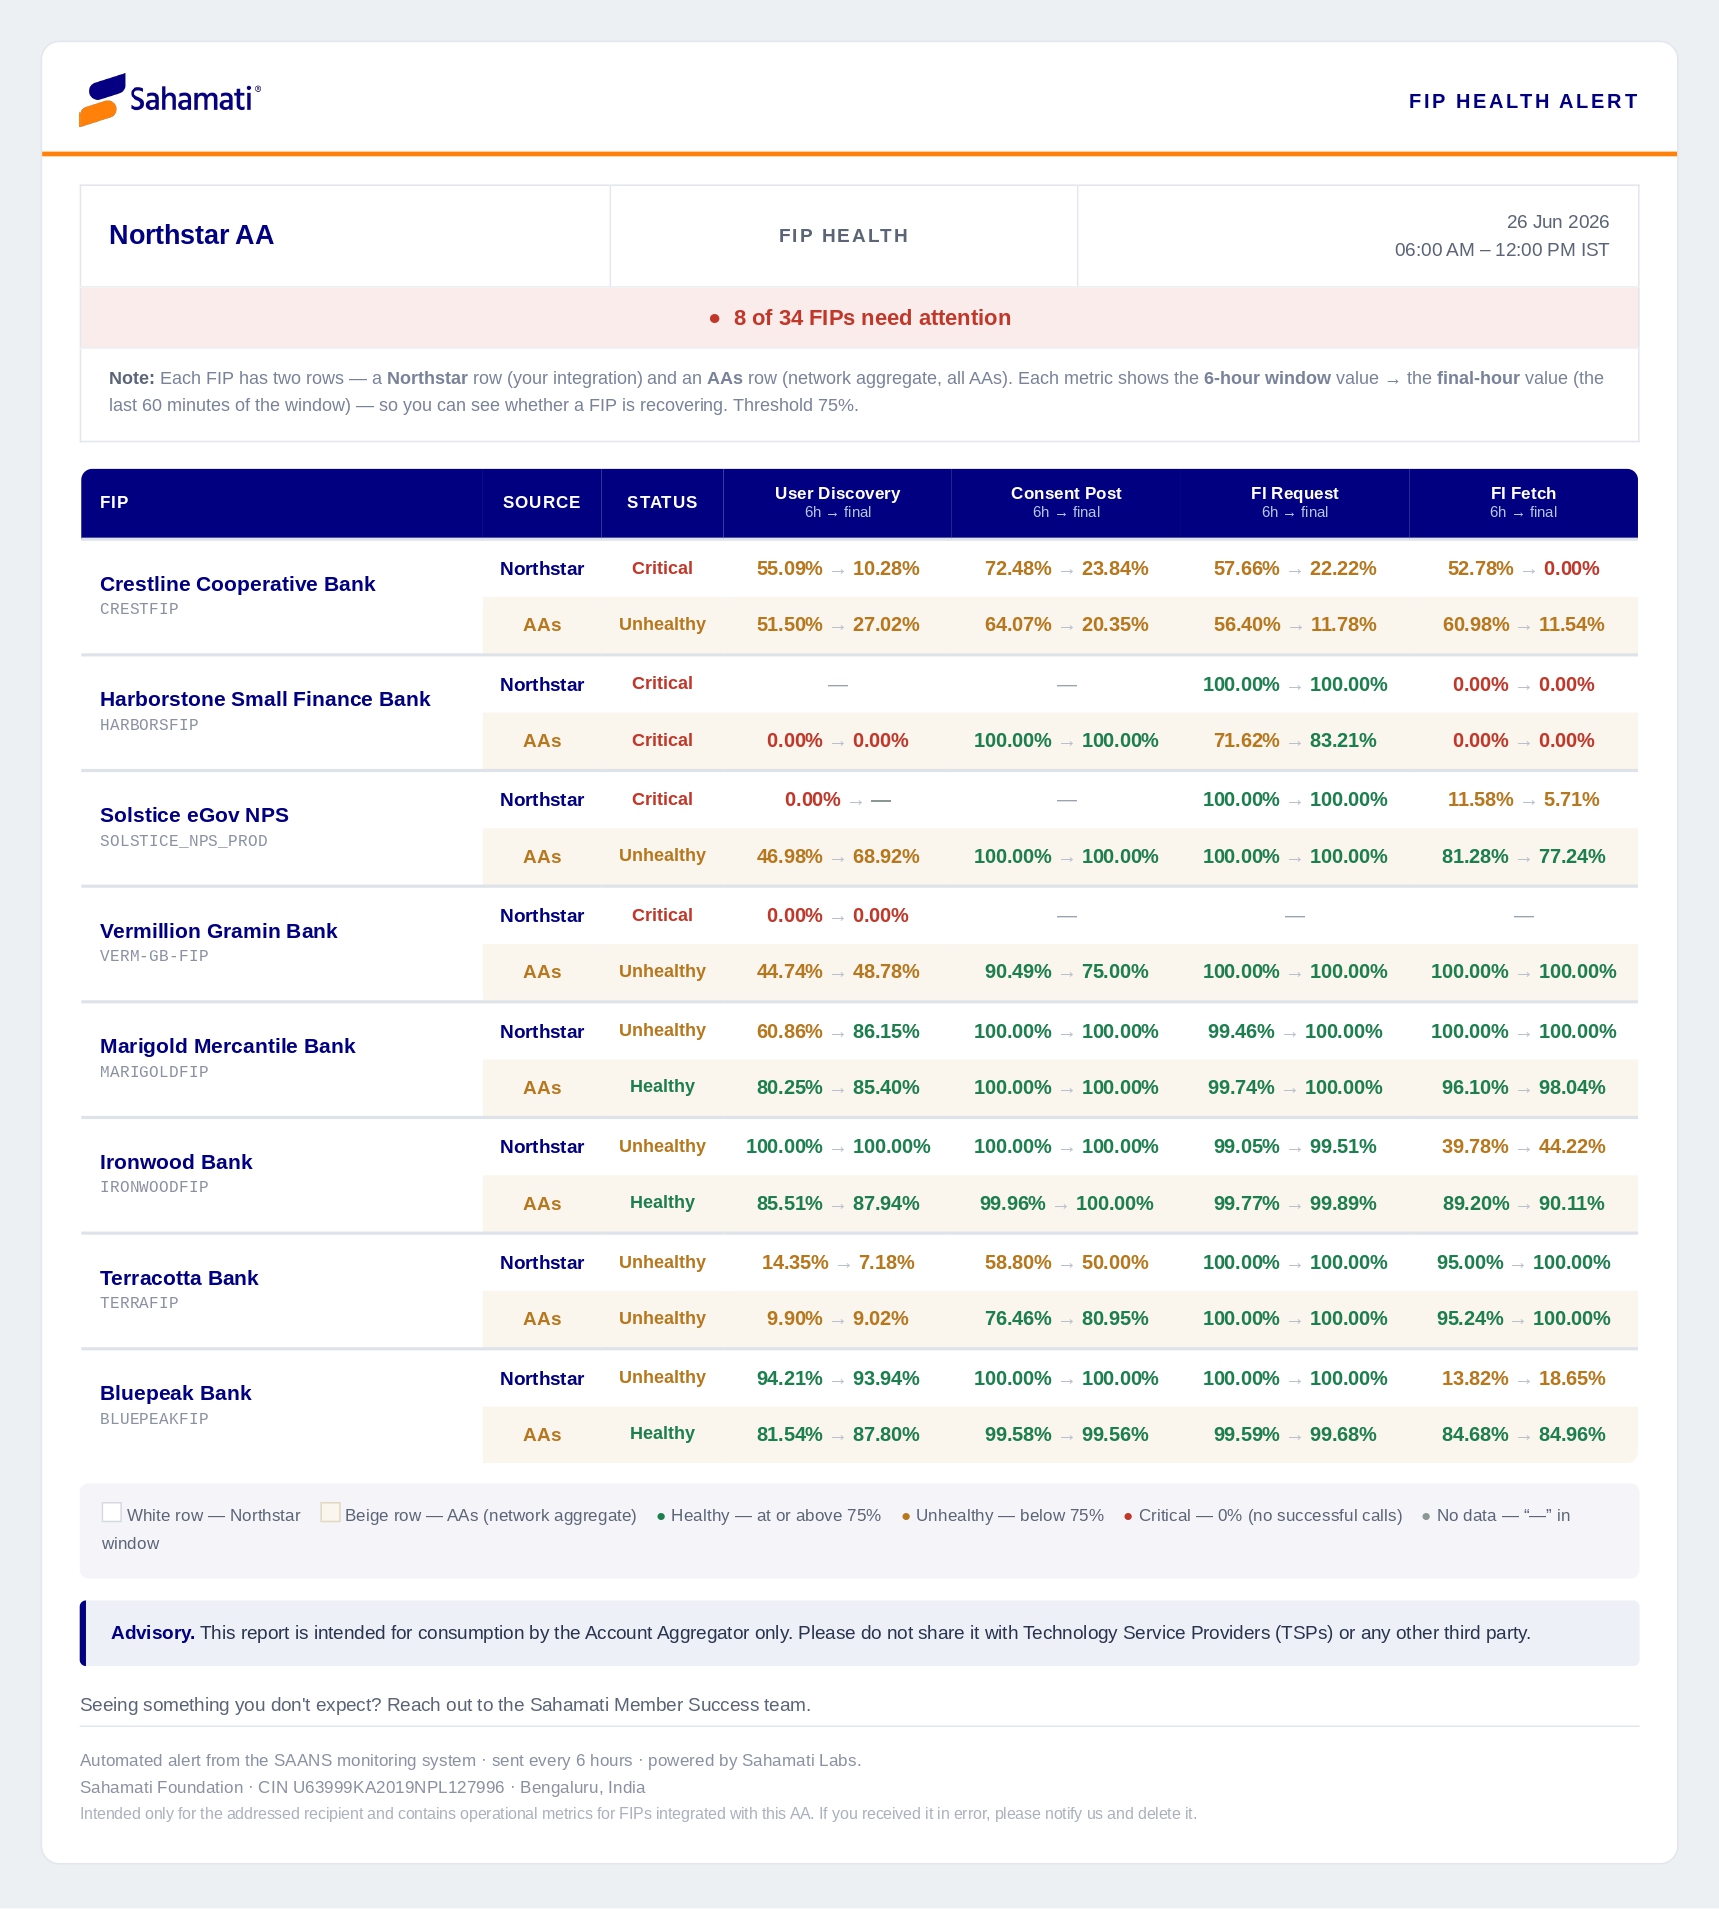Click Critical status for Crestline Northstar row
This screenshot has width=1719, height=1909.
click(x=662, y=568)
